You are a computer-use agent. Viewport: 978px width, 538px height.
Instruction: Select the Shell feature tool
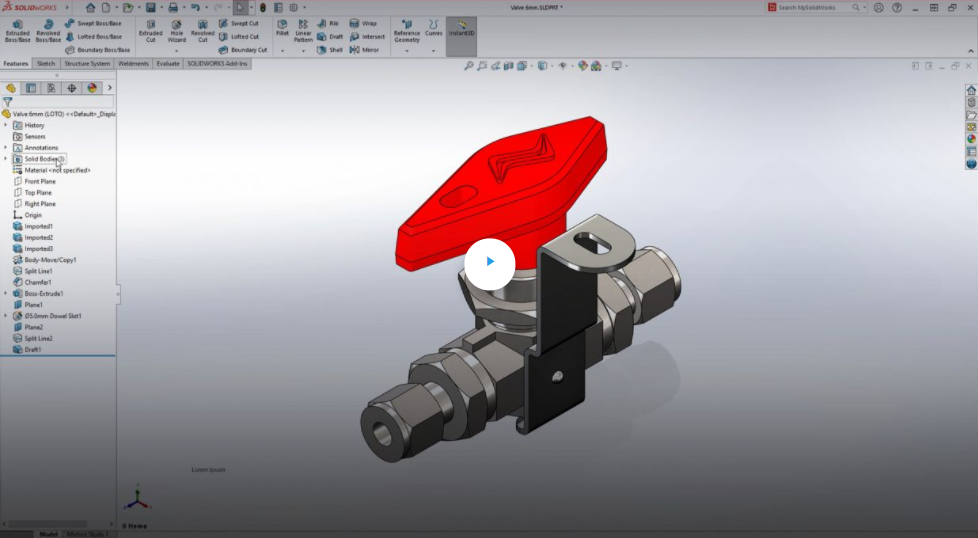pos(330,49)
